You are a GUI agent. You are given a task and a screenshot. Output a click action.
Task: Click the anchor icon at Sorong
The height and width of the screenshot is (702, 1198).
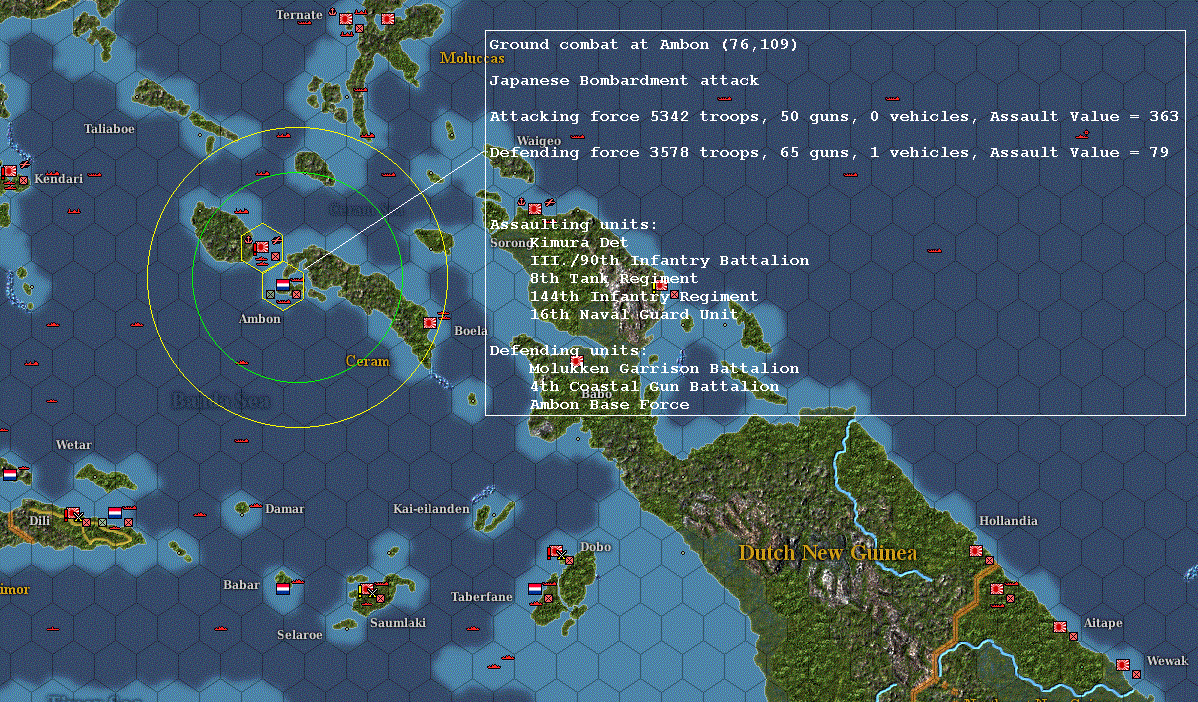(522, 202)
